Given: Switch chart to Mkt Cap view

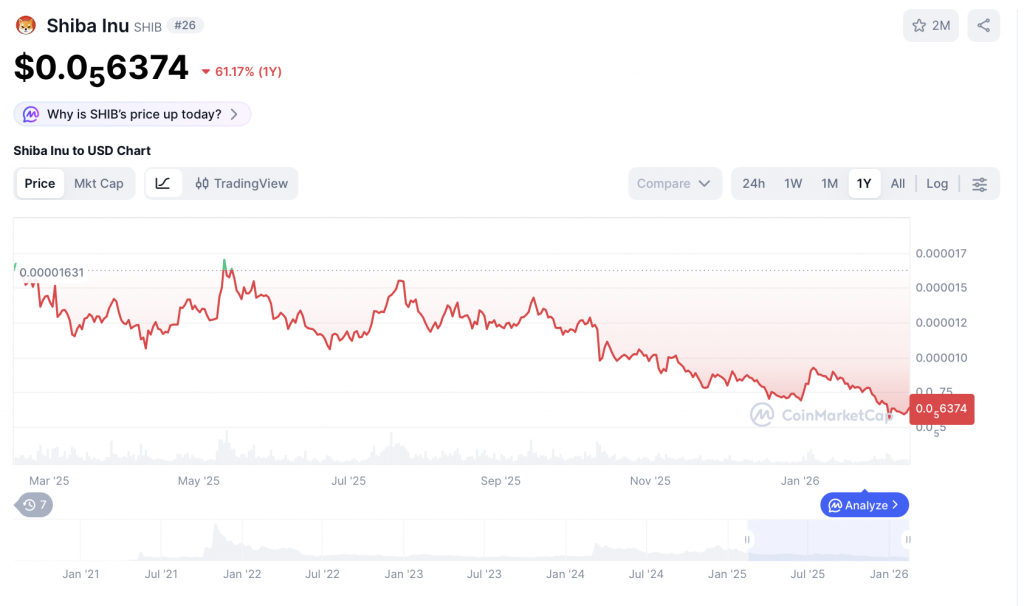Looking at the screenshot, I should (x=99, y=183).
